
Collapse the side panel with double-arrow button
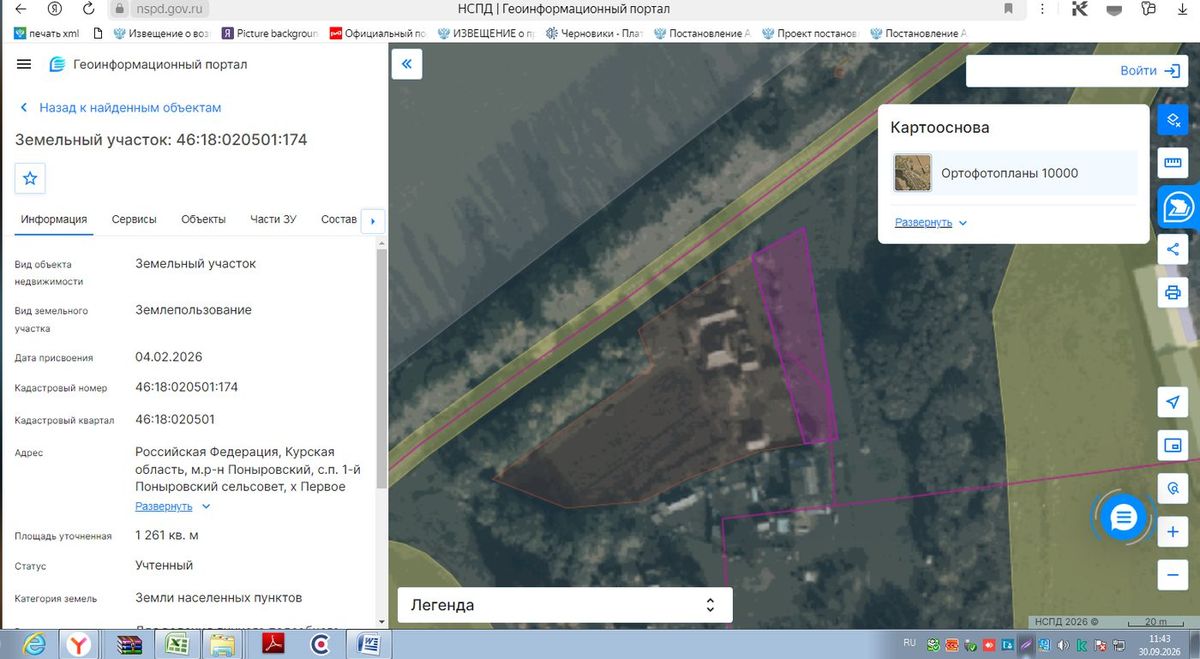407,64
